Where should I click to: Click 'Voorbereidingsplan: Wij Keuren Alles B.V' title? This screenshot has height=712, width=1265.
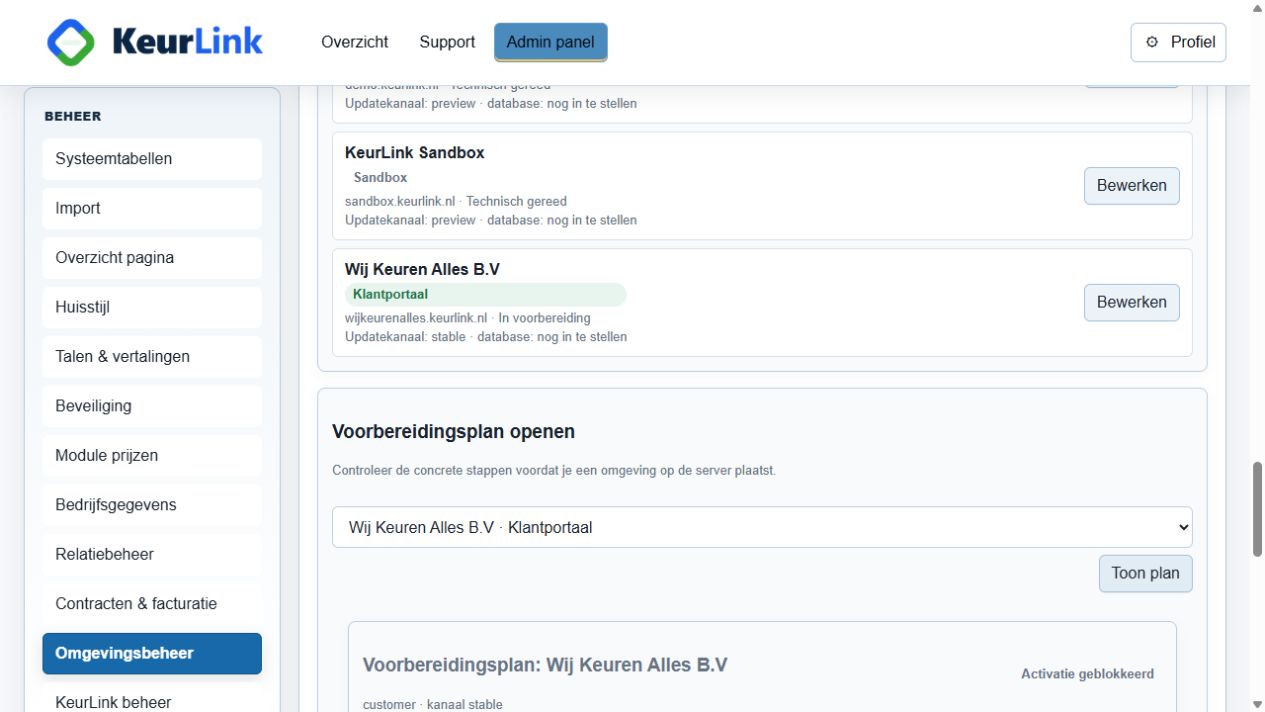coord(545,665)
